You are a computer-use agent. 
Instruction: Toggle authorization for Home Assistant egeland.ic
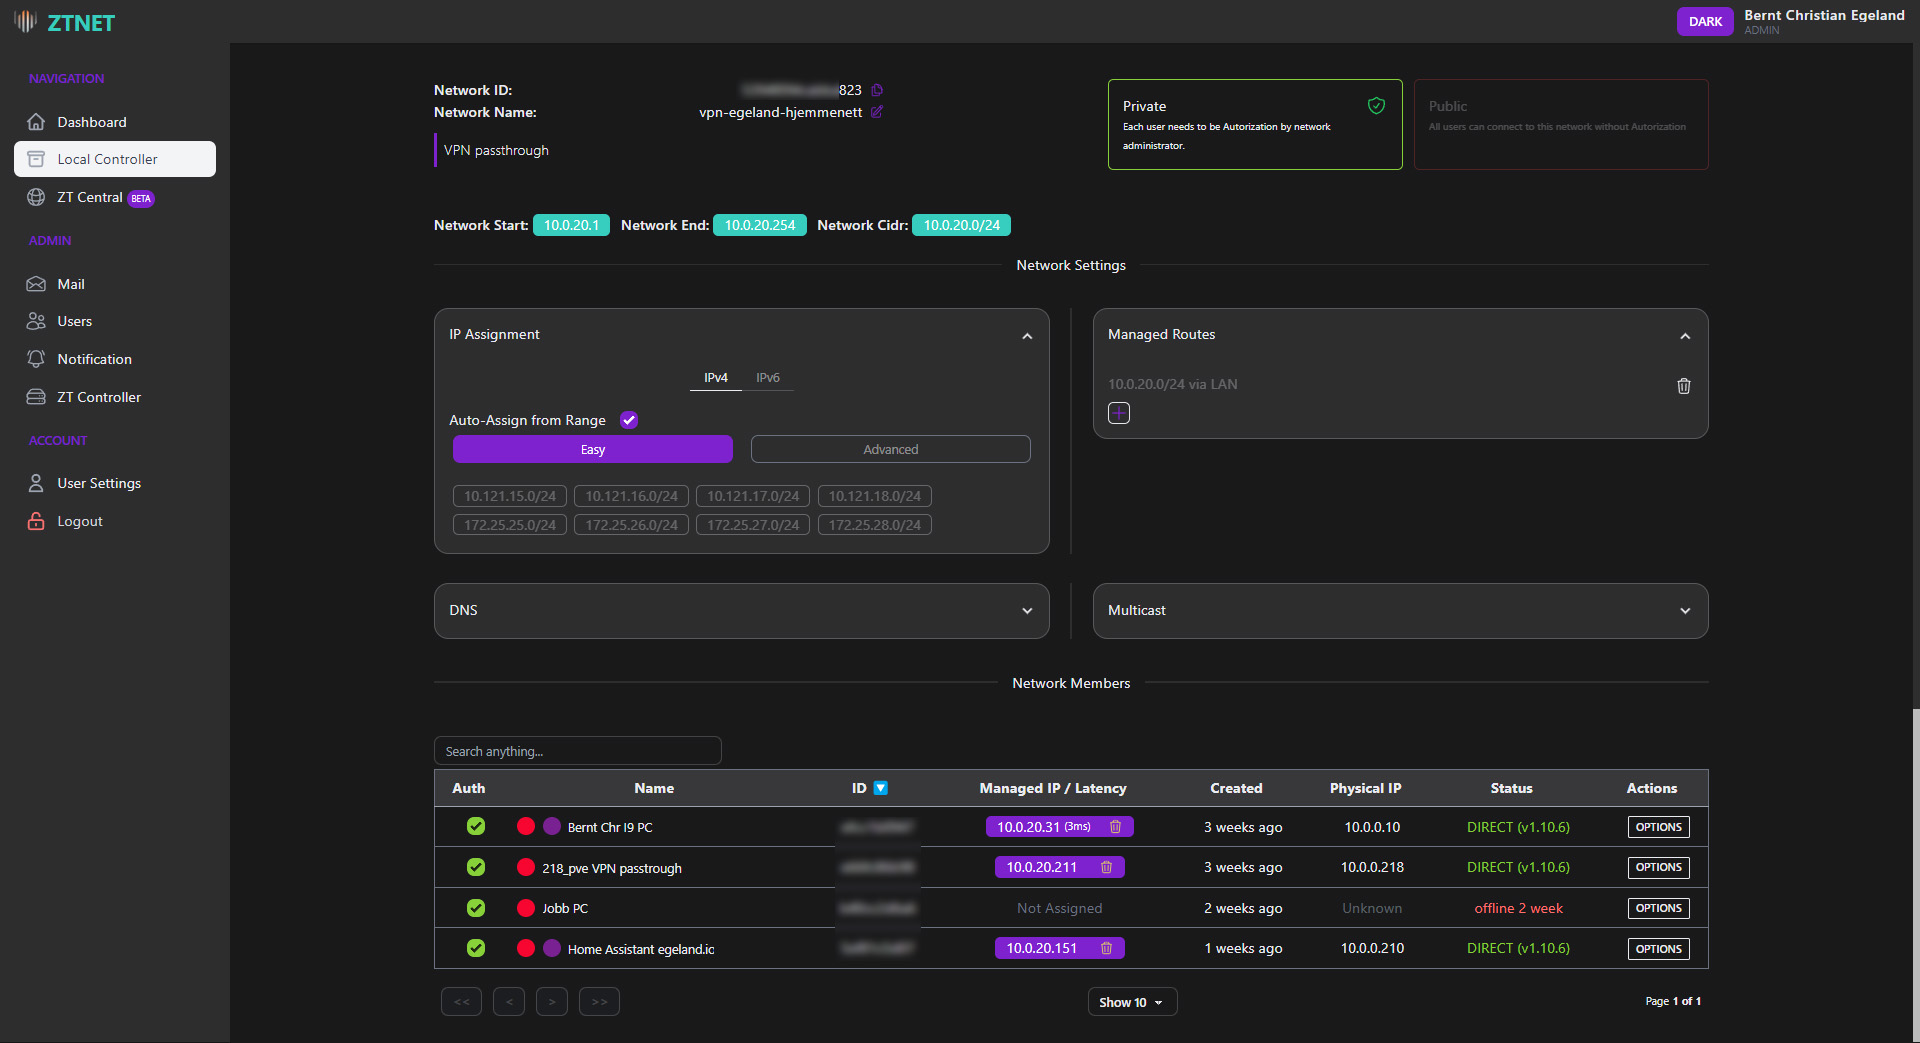(476, 948)
